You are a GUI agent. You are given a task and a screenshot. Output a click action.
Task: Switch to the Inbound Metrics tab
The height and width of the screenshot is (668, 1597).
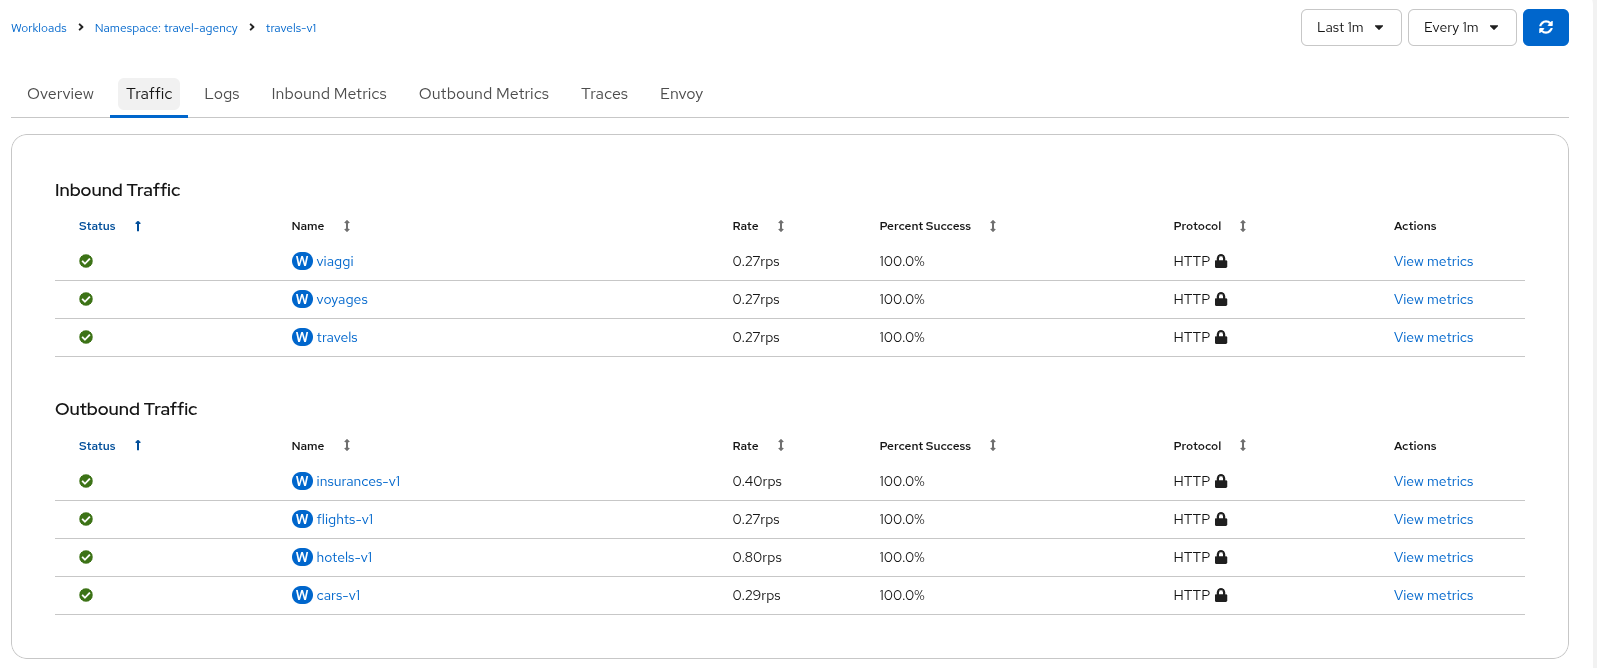pyautogui.click(x=328, y=94)
